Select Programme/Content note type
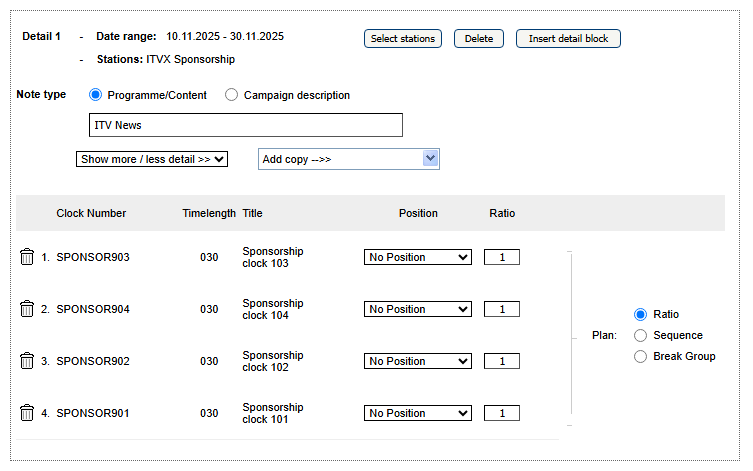Viewport: 753px width, 471px height. click(96, 95)
